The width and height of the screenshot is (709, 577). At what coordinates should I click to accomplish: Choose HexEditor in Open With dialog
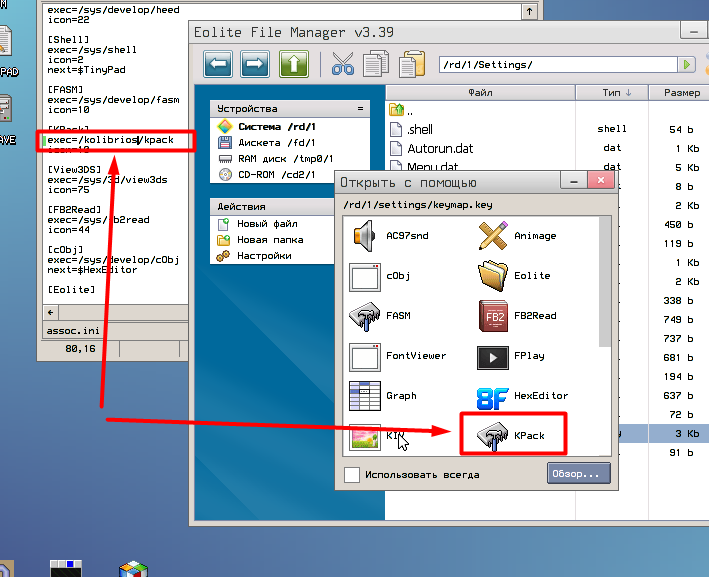(x=522, y=398)
